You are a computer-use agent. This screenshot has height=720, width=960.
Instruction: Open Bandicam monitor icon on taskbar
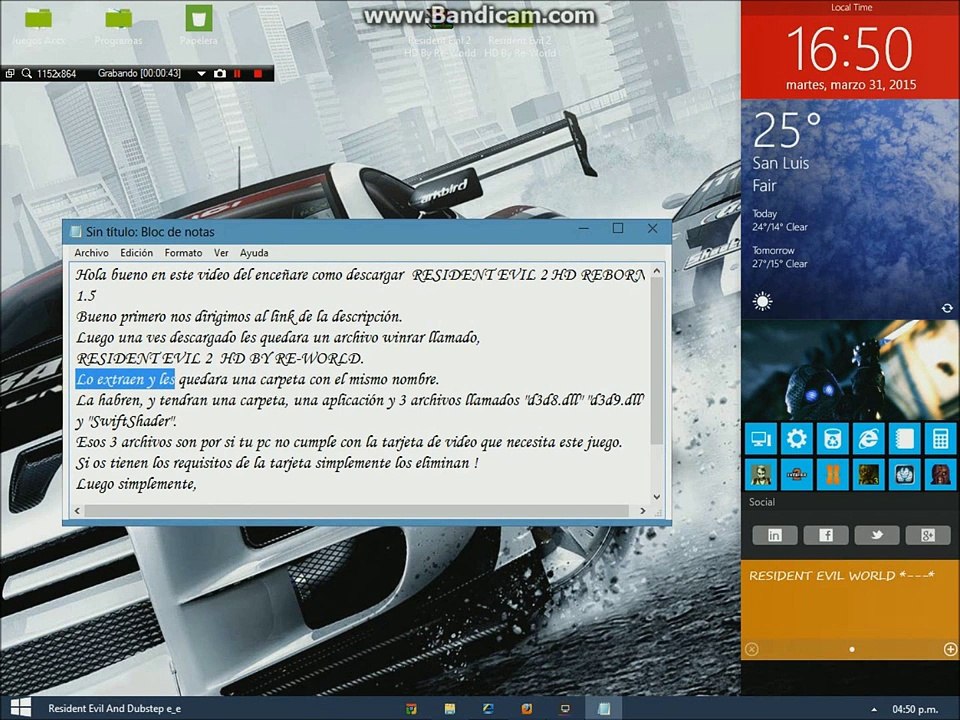click(564, 708)
